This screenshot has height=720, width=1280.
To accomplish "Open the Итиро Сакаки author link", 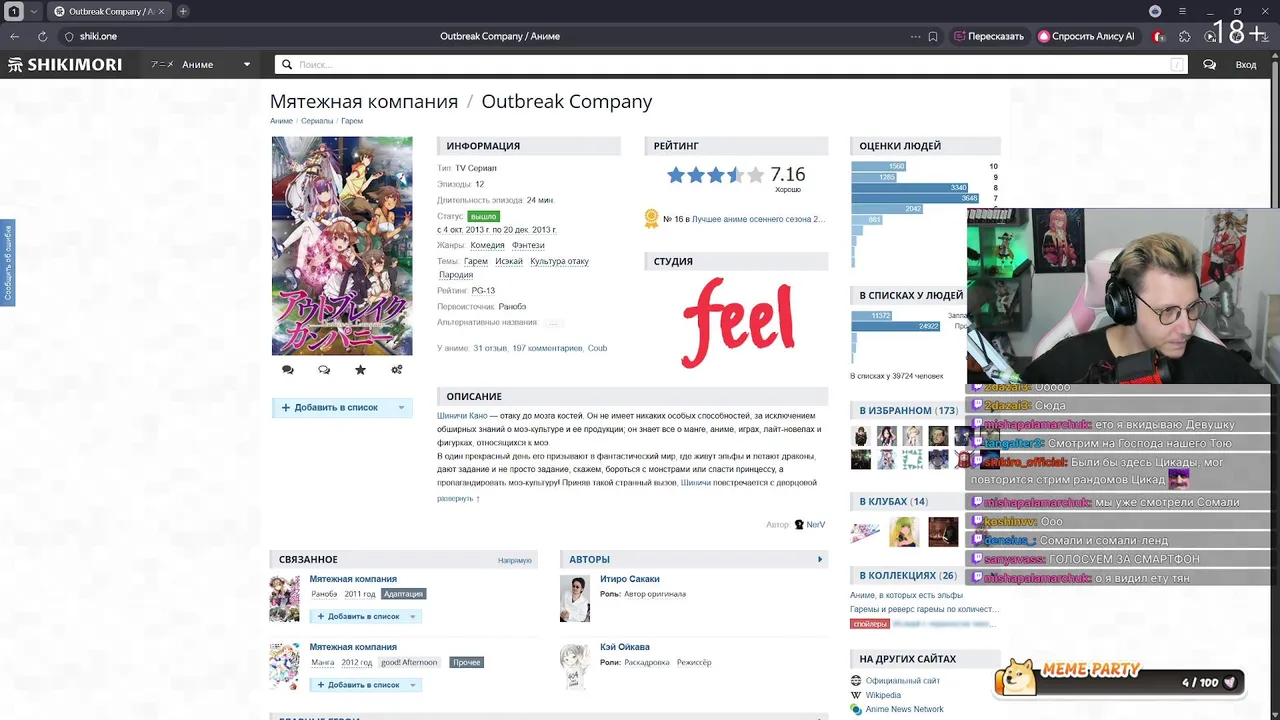I will 630,579.
